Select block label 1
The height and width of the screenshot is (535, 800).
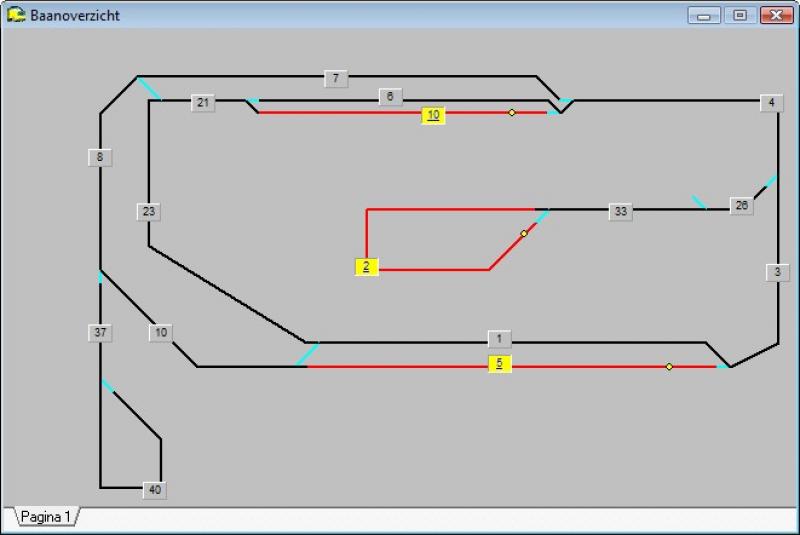click(499, 339)
